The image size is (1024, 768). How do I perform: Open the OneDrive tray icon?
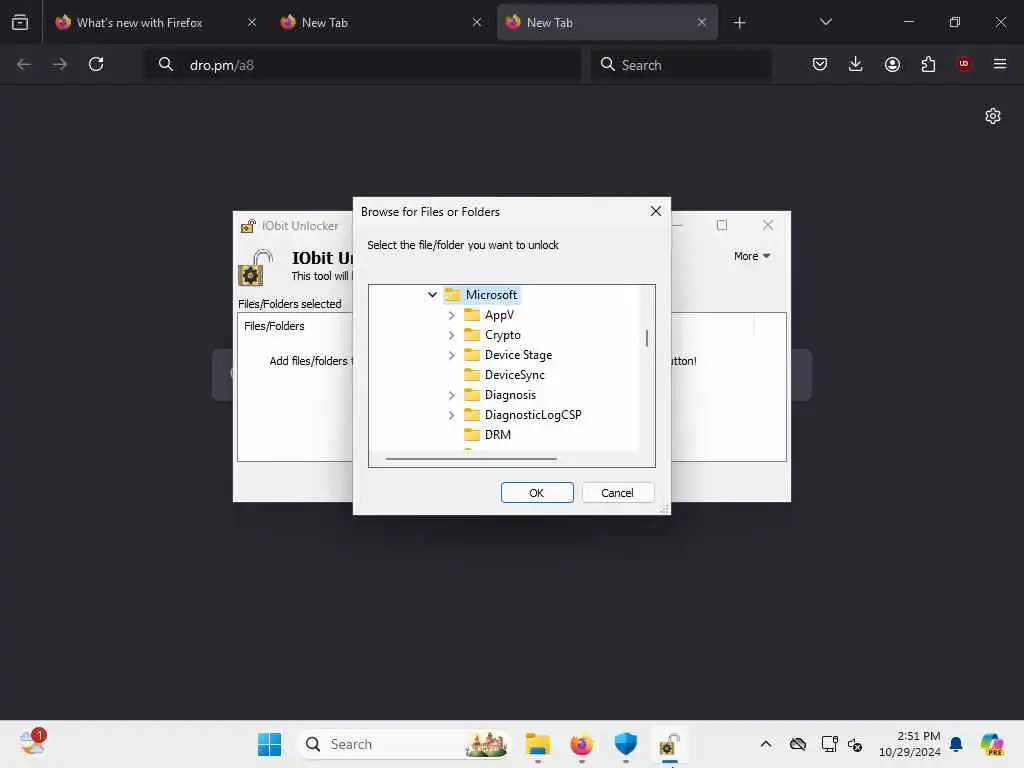(x=797, y=744)
